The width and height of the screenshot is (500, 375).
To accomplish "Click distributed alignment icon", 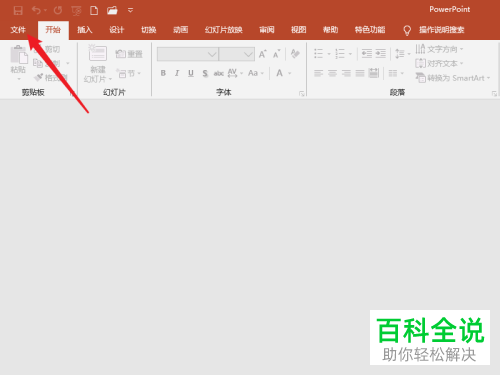I will (x=374, y=73).
